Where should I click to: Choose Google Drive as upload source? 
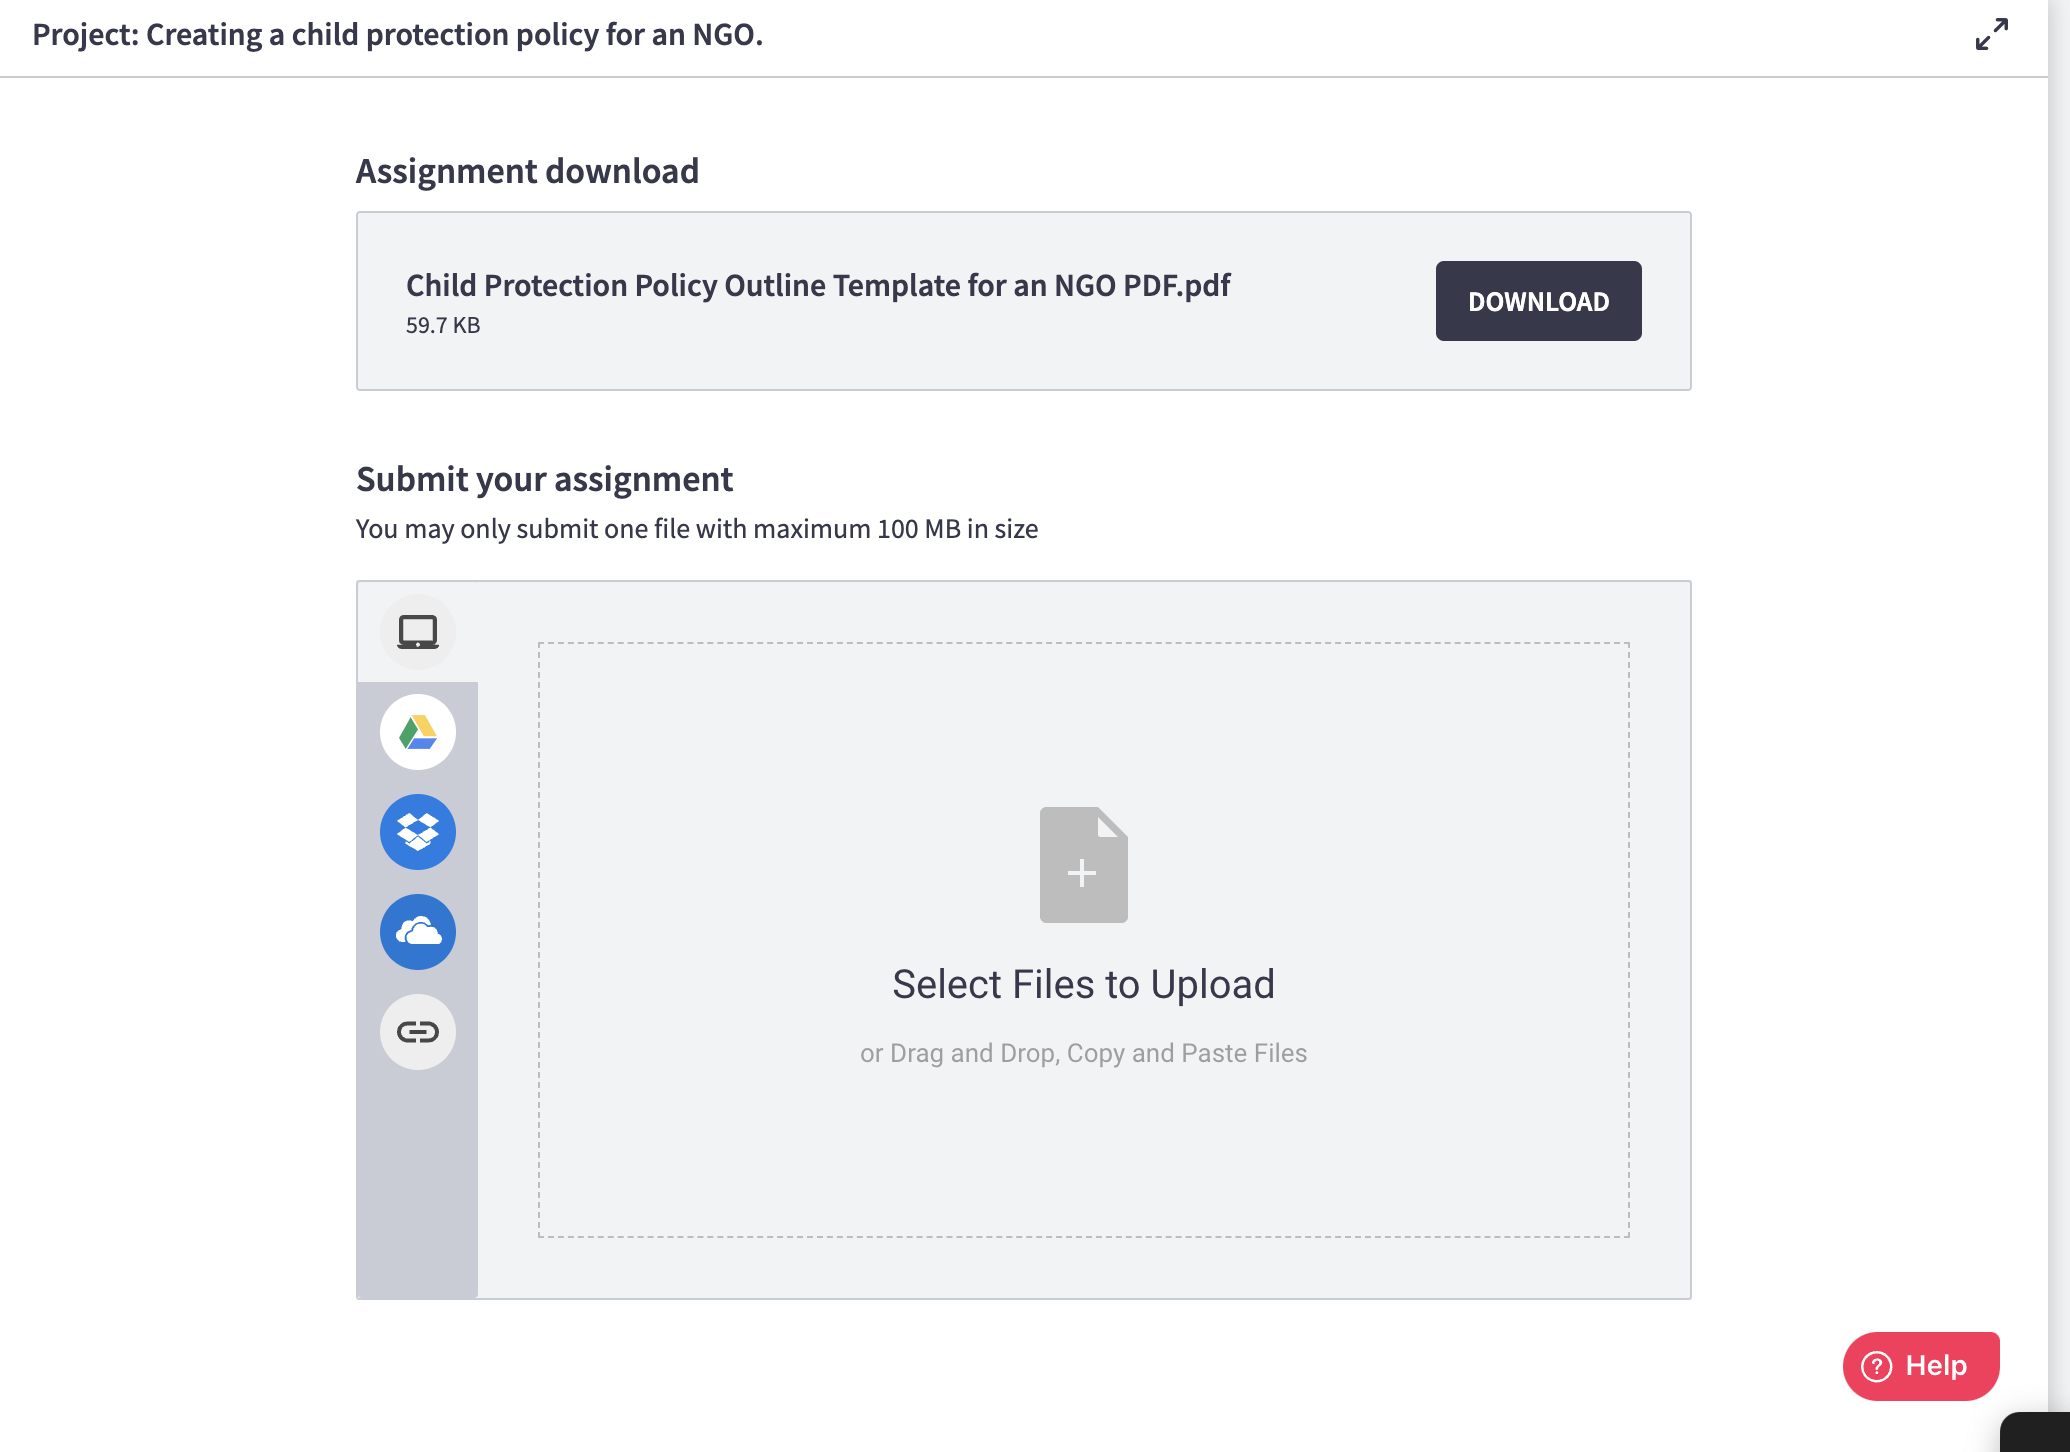click(x=418, y=732)
